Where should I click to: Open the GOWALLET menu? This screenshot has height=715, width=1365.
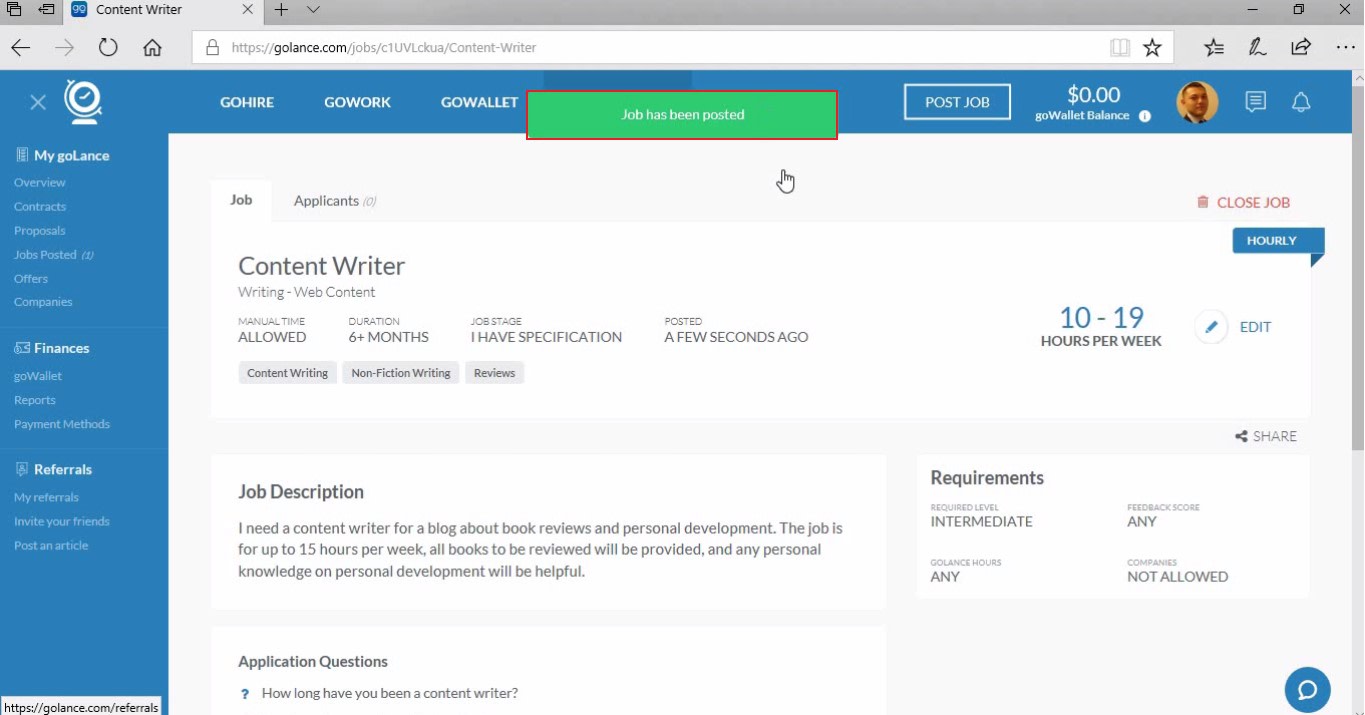(480, 102)
